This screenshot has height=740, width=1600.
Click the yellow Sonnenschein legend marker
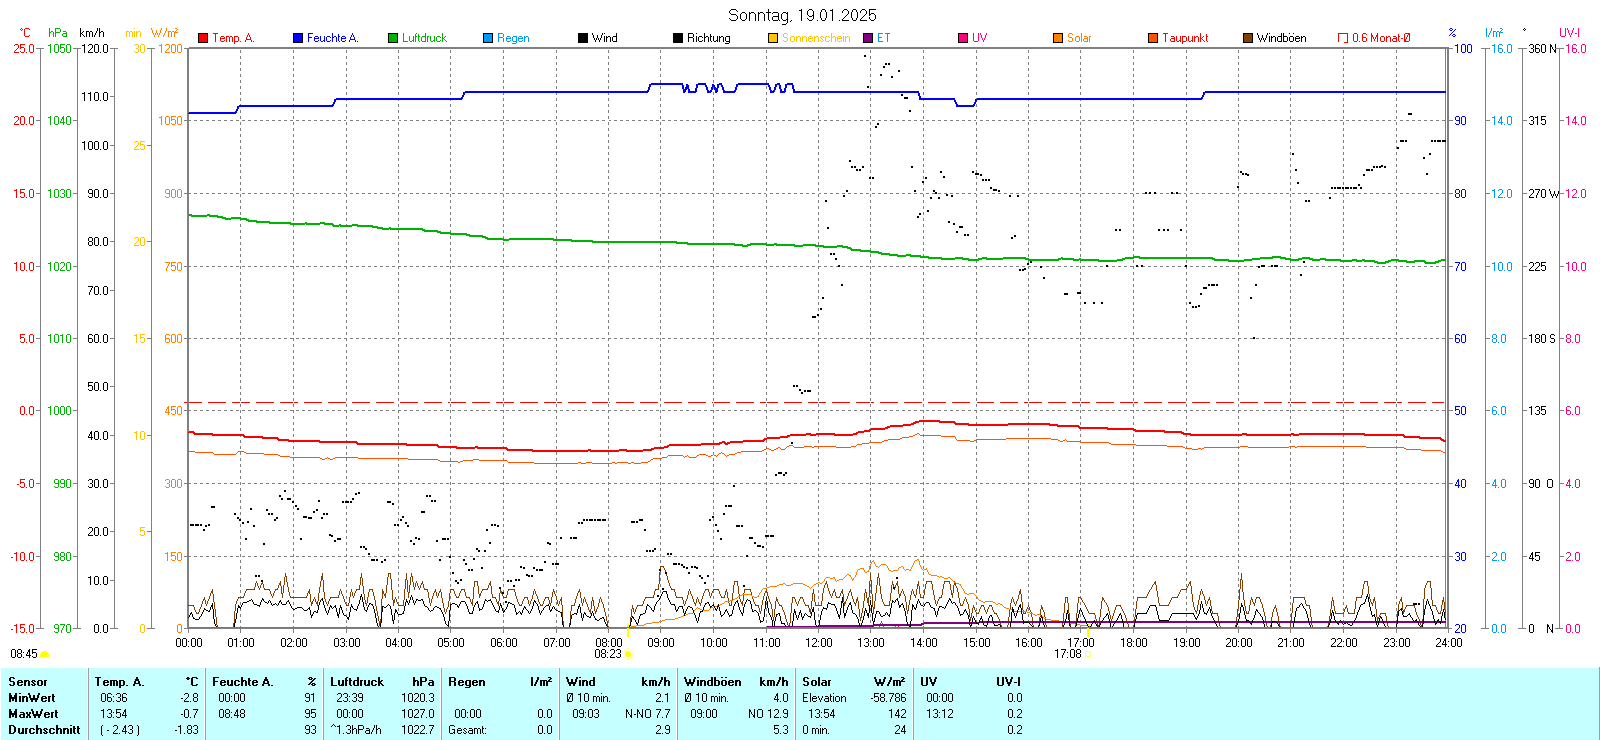pyautogui.click(x=773, y=38)
